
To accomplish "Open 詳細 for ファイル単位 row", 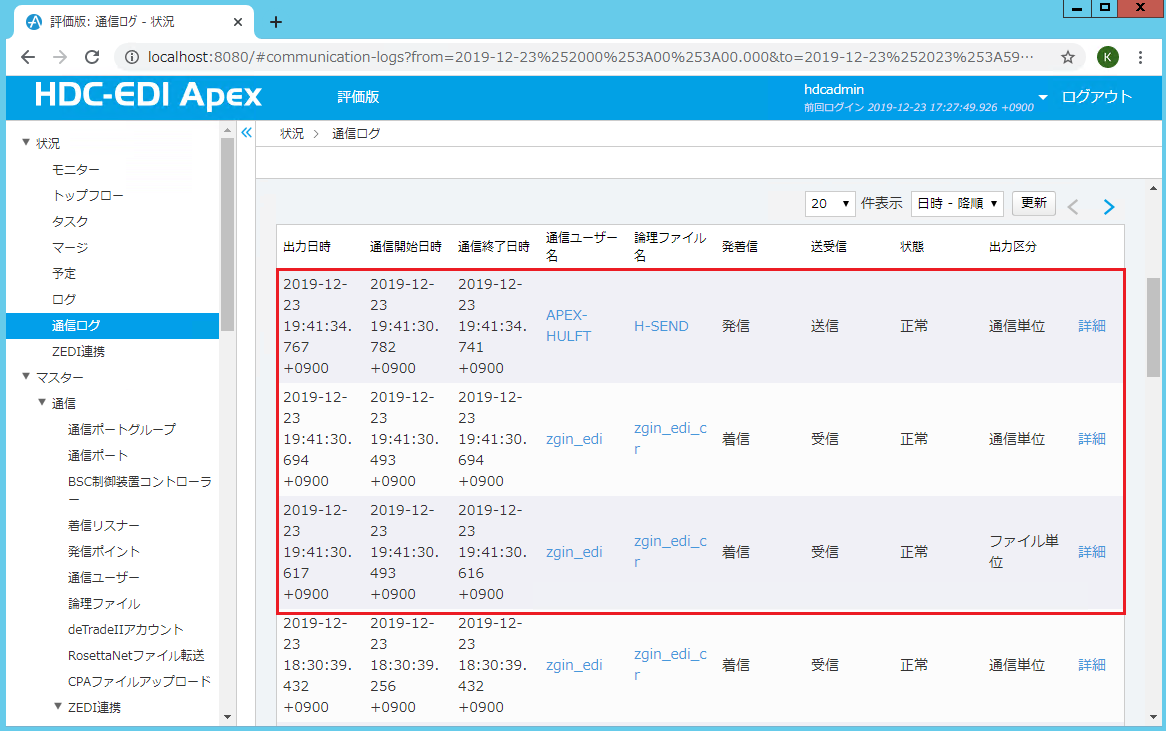I will (x=1092, y=552).
